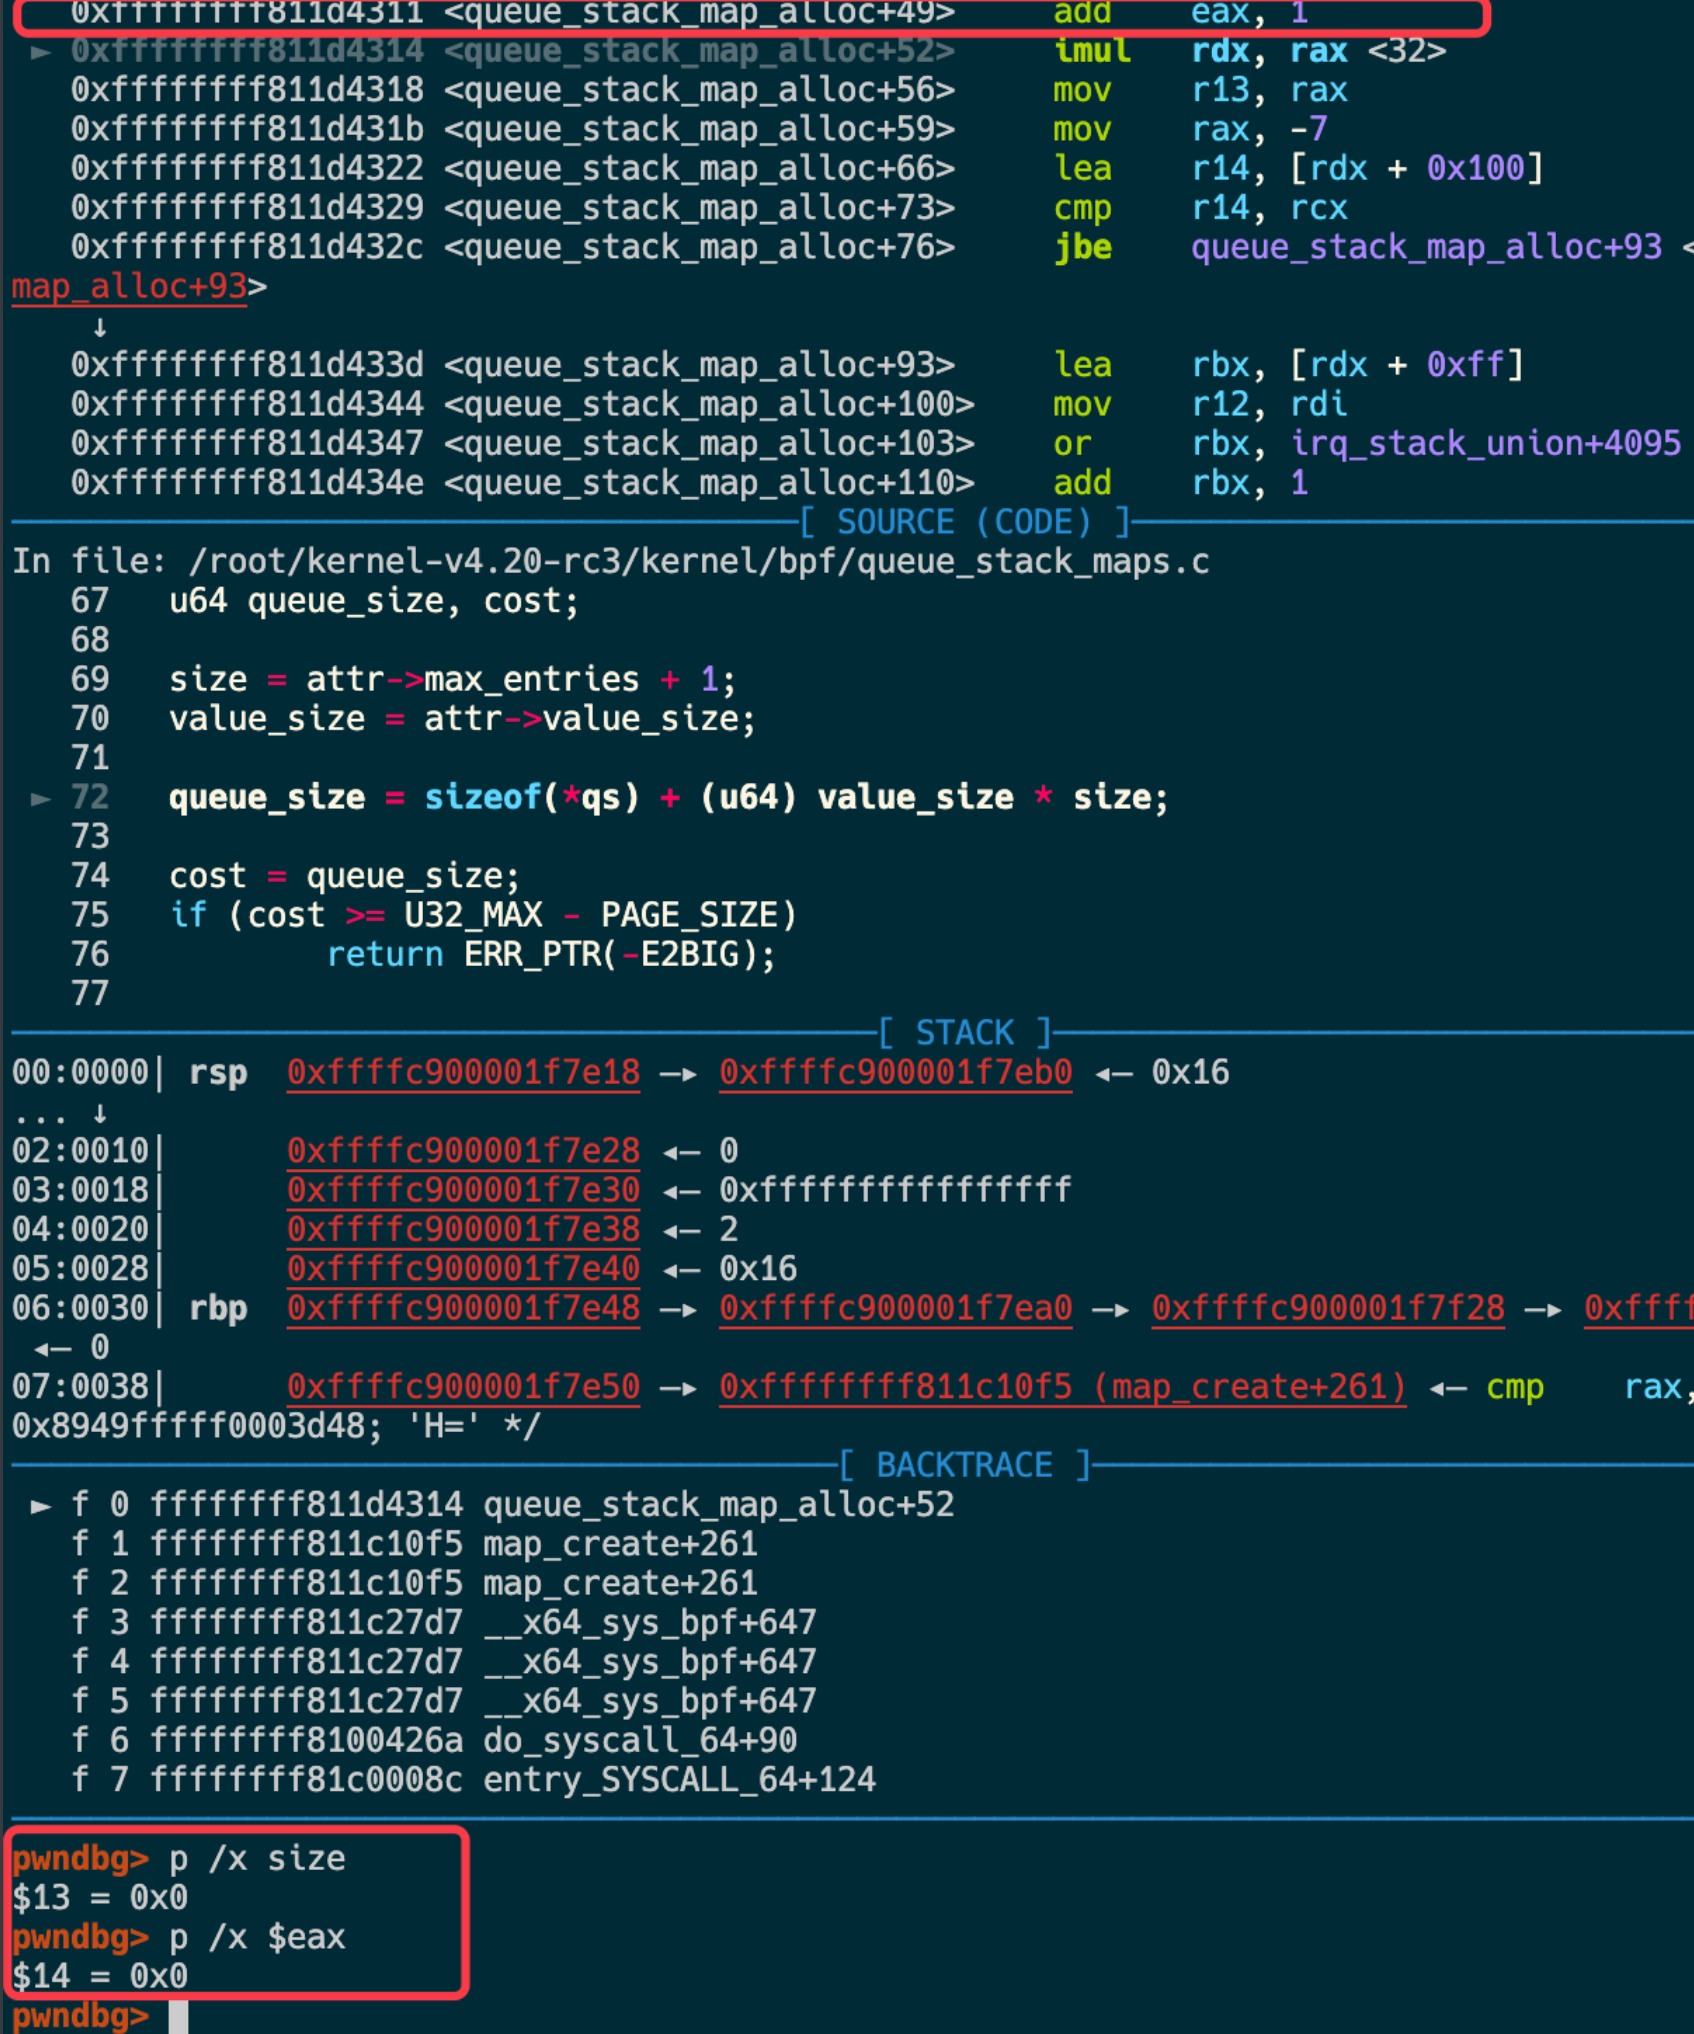1694x2034 pixels.
Task: Select backtrace frame 1 map_create+261
Action: coord(413,1544)
